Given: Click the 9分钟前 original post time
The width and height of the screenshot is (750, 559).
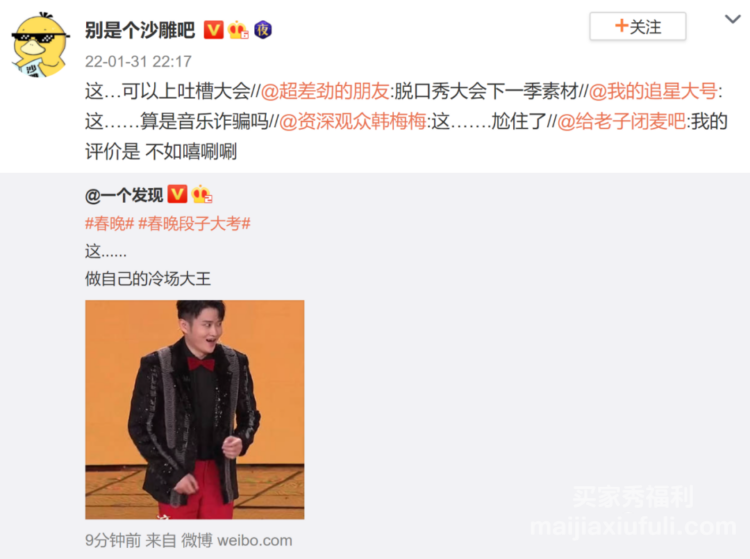Looking at the screenshot, I should tap(113, 540).
